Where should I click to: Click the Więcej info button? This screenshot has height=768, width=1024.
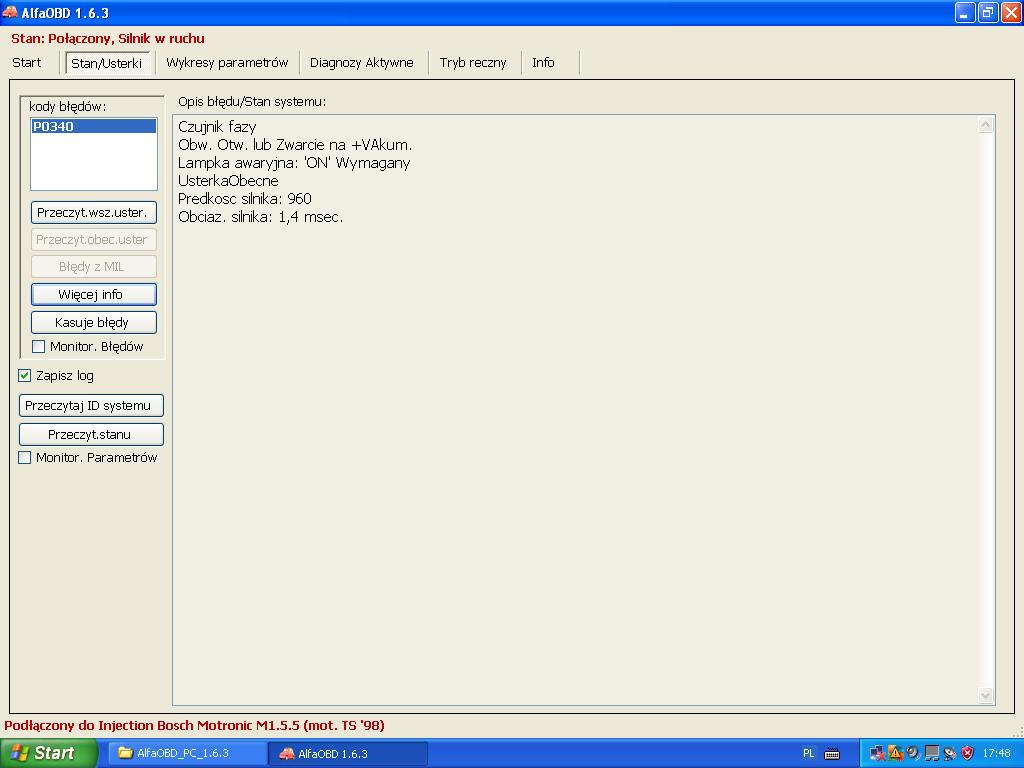pyautogui.click(x=94, y=295)
